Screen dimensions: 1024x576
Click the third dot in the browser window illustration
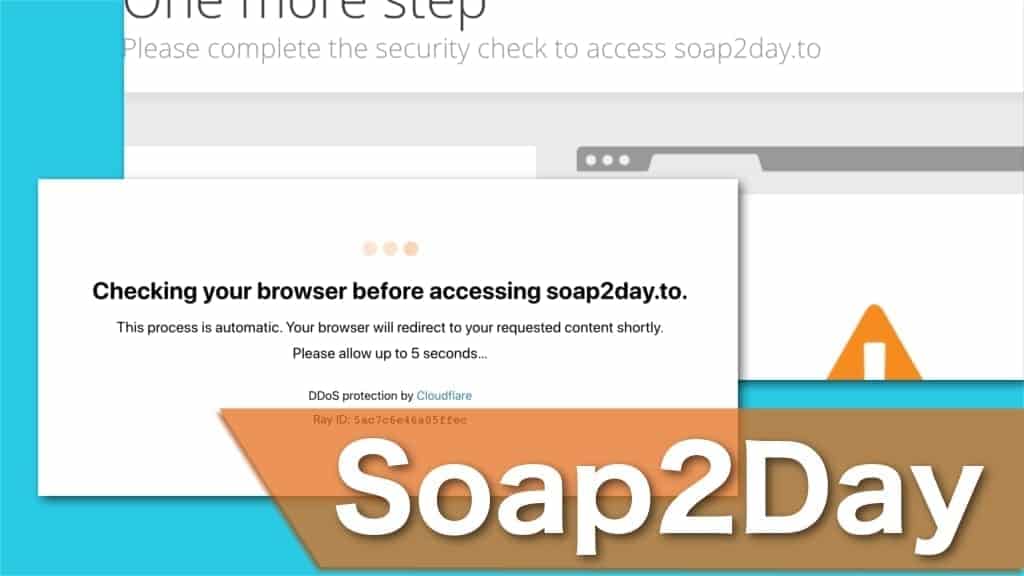tap(624, 160)
